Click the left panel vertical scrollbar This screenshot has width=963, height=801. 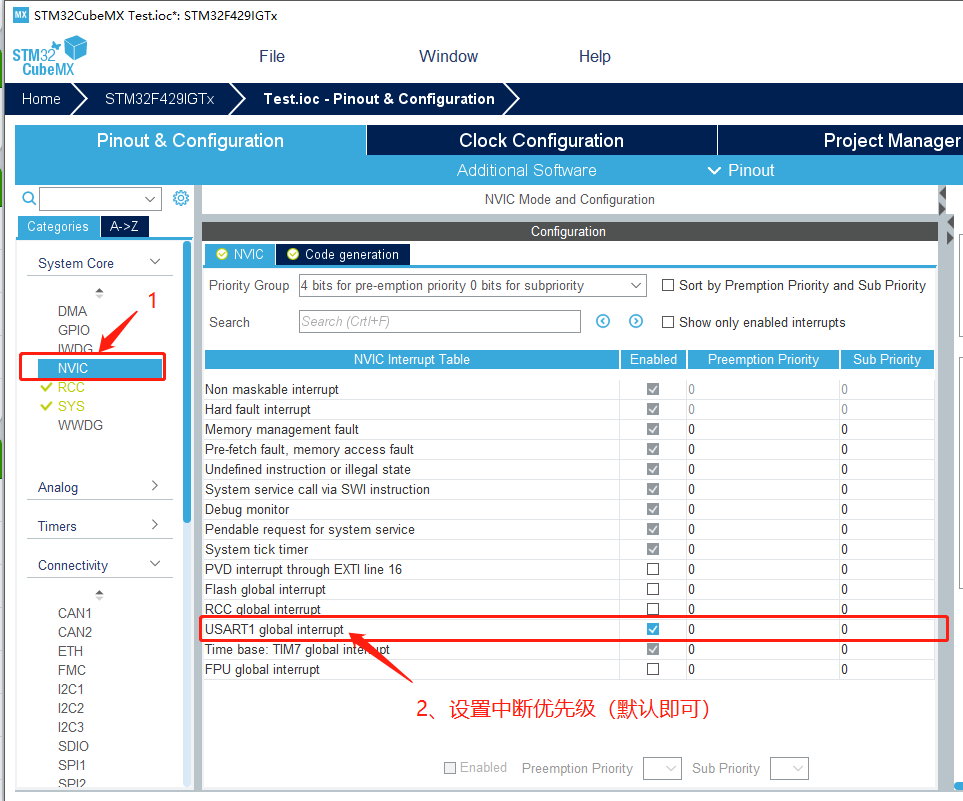pyautogui.click(x=187, y=381)
